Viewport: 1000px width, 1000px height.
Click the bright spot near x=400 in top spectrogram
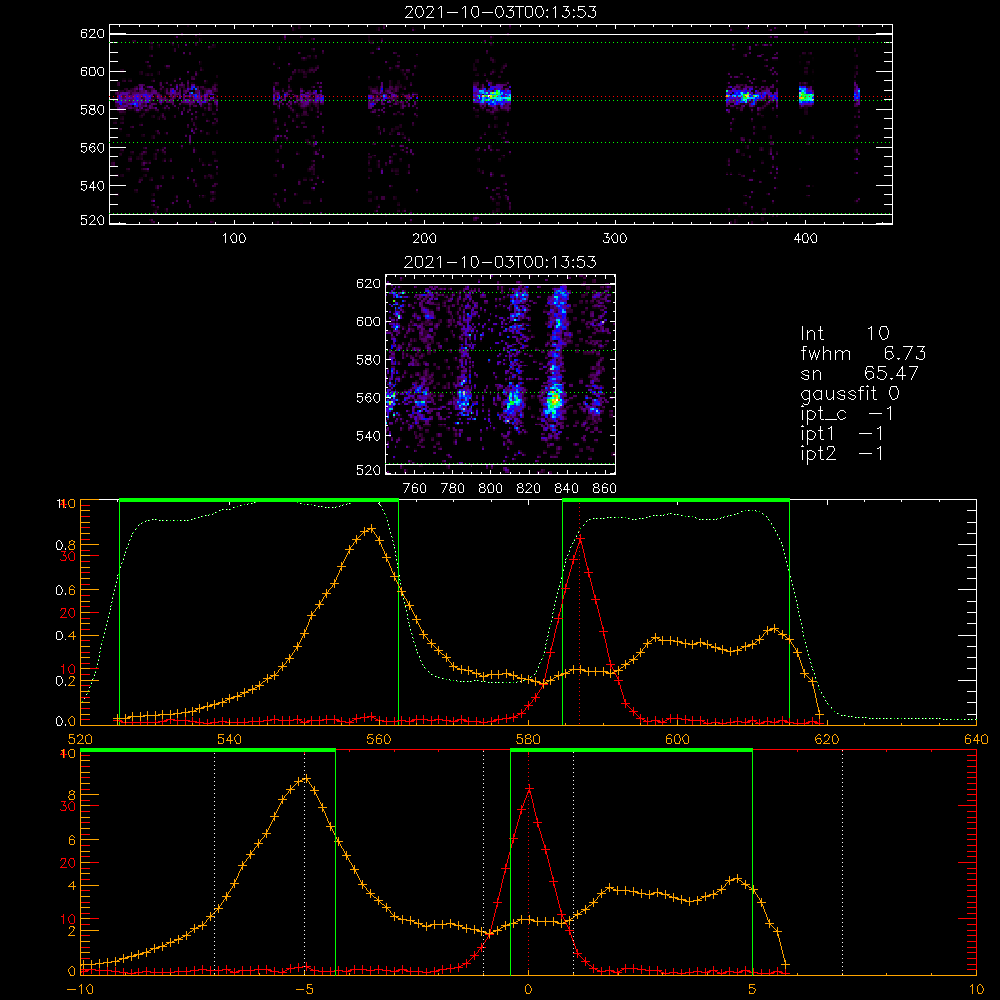pos(806,96)
